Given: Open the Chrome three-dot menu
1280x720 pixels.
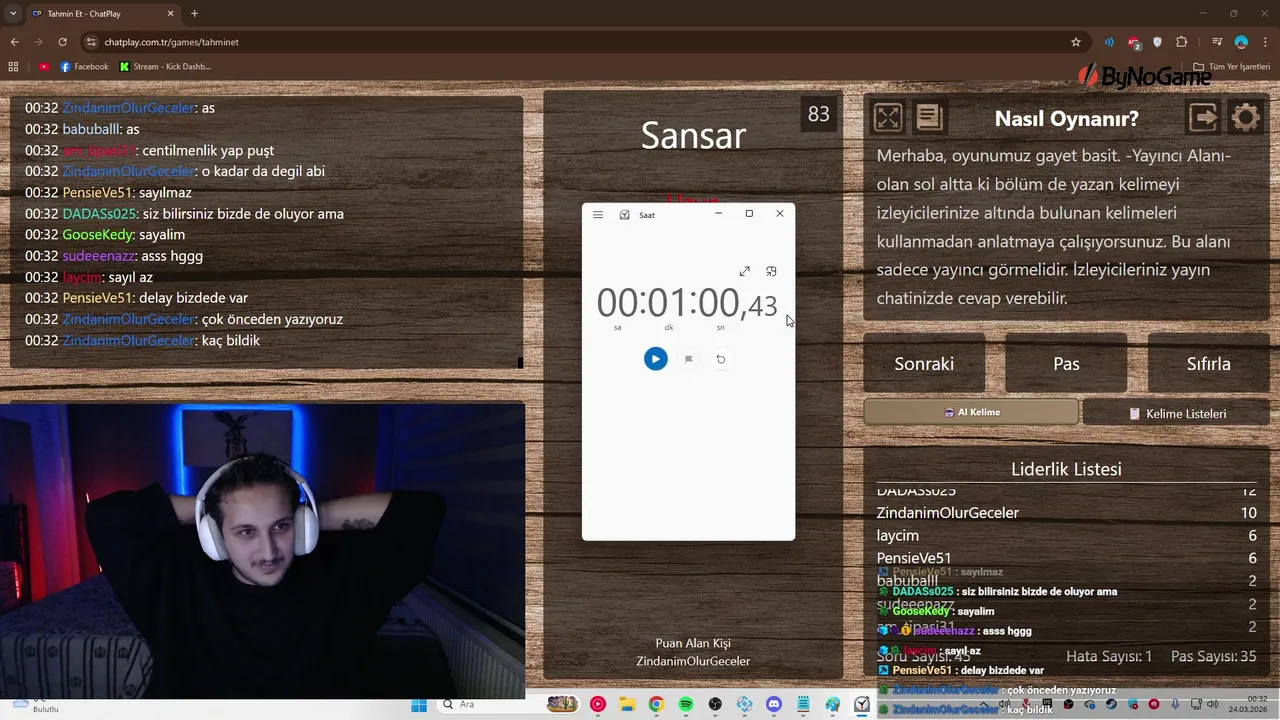Looking at the screenshot, I should coord(1265,42).
